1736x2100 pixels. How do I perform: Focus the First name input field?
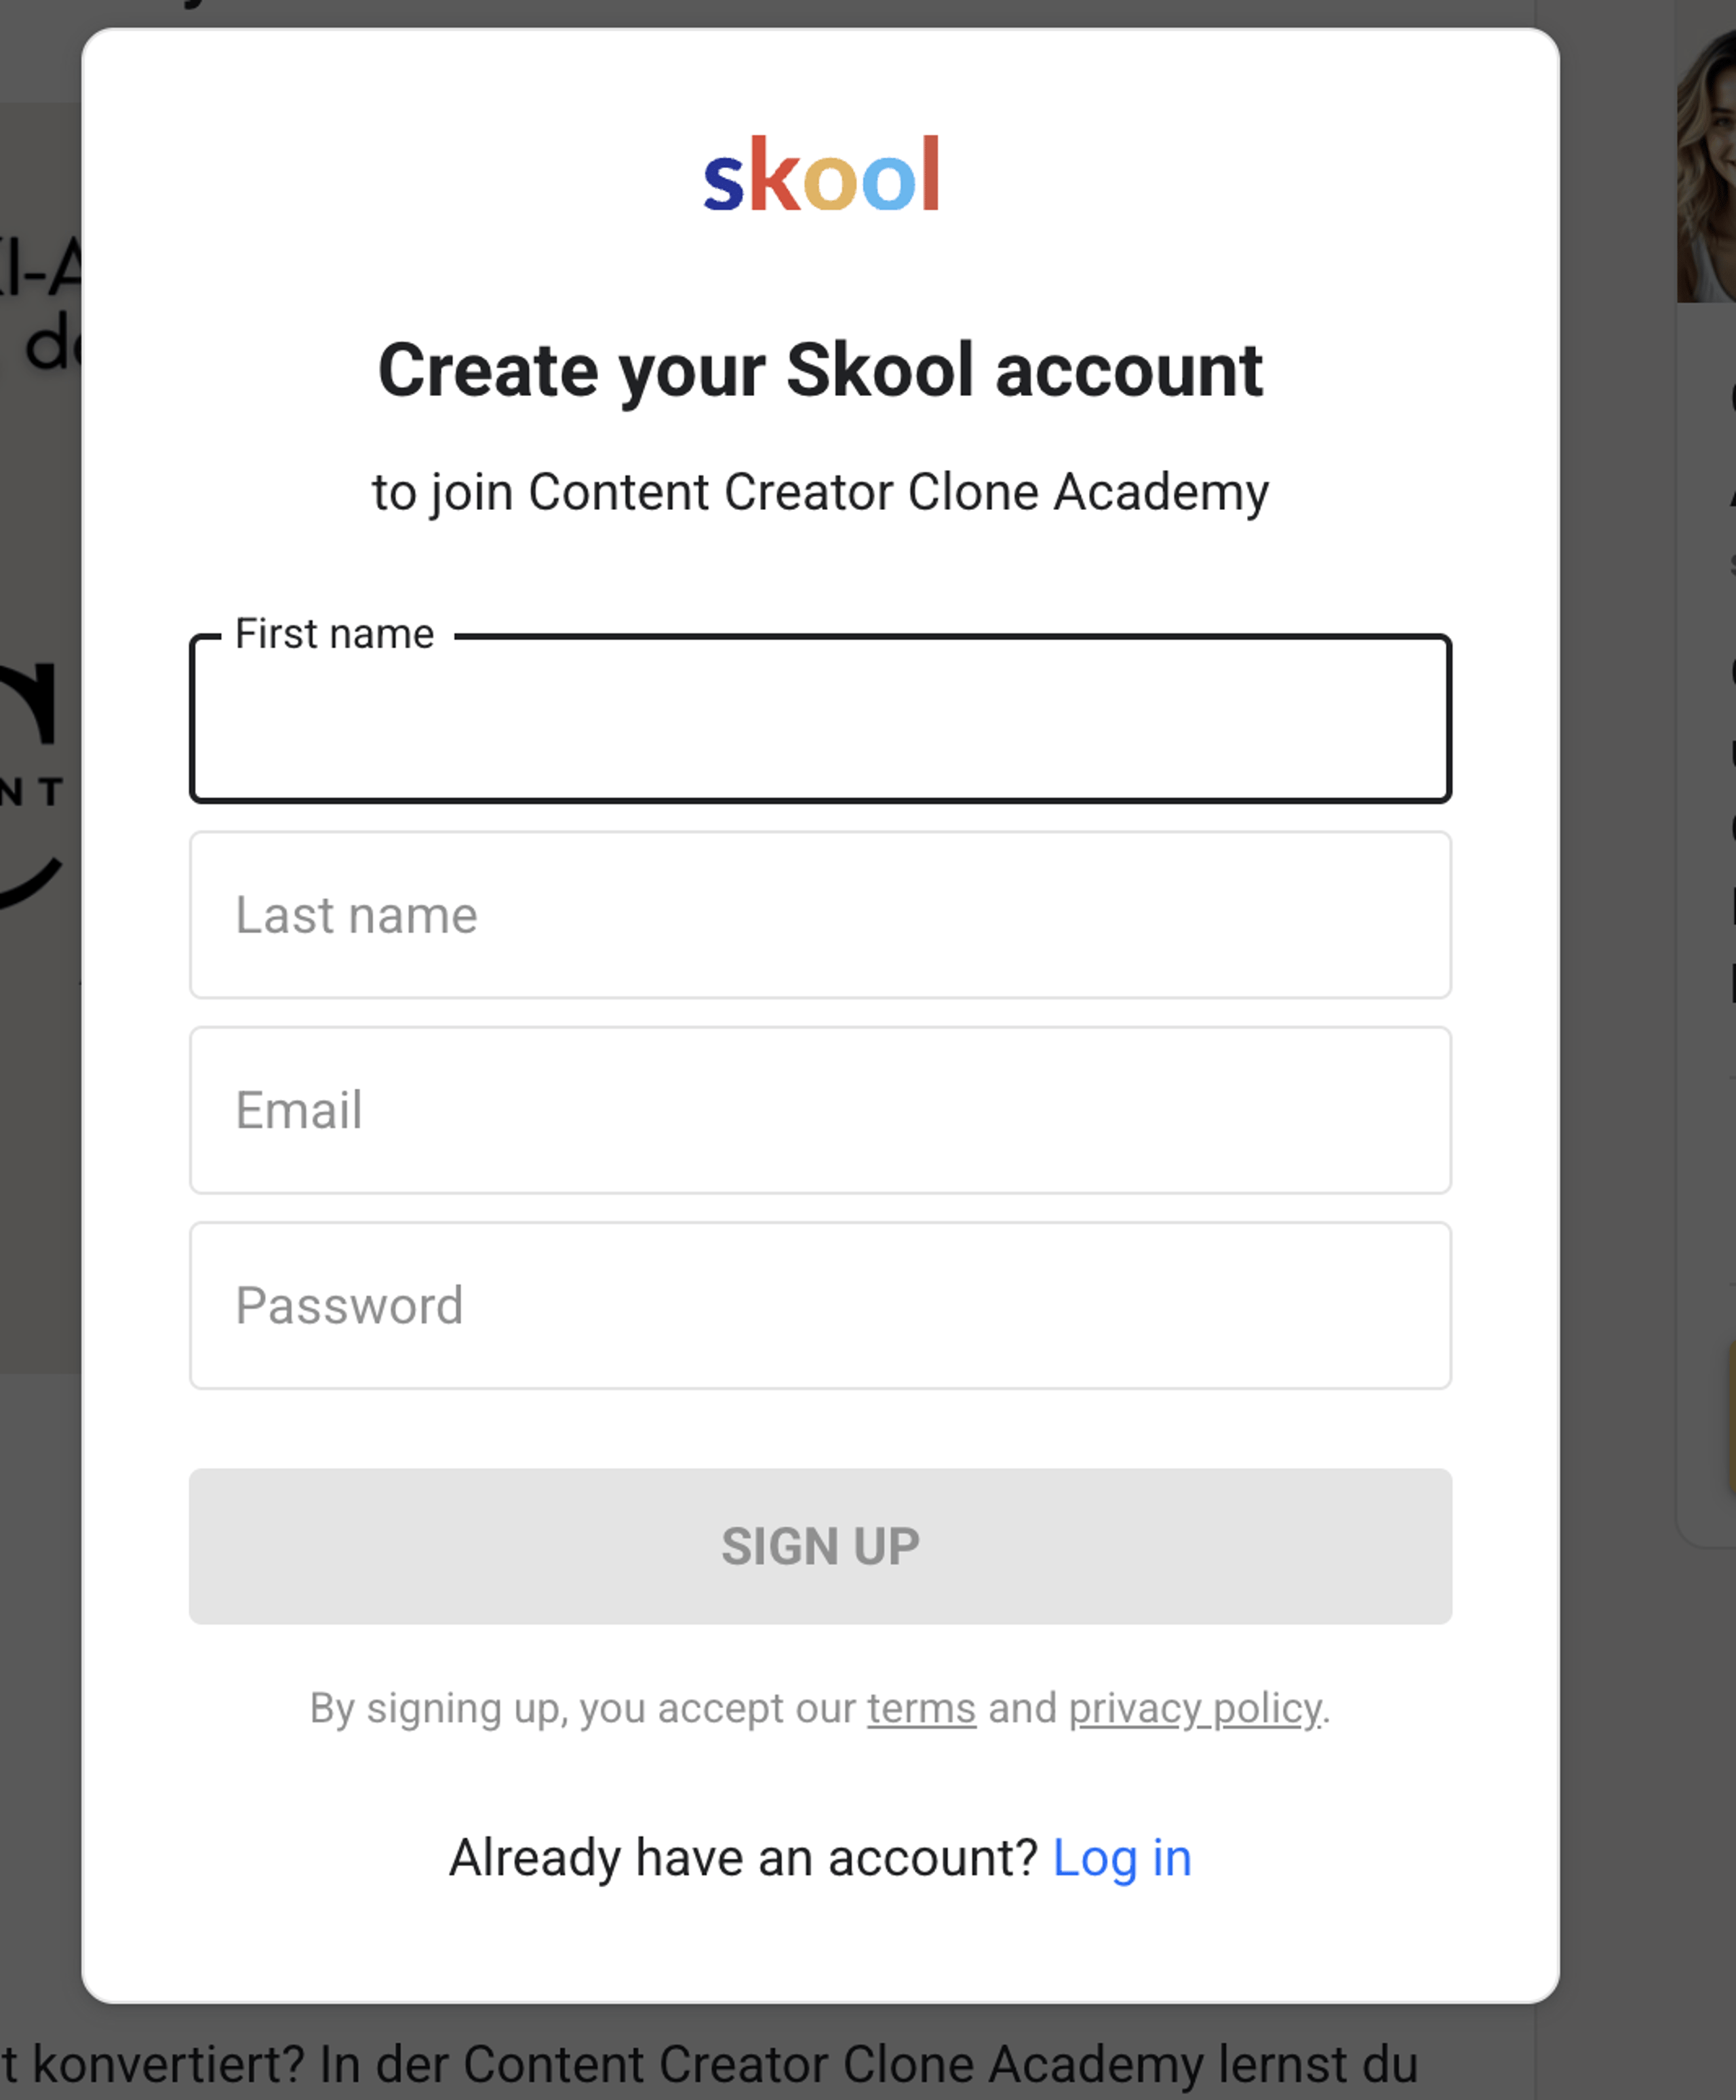[820, 720]
